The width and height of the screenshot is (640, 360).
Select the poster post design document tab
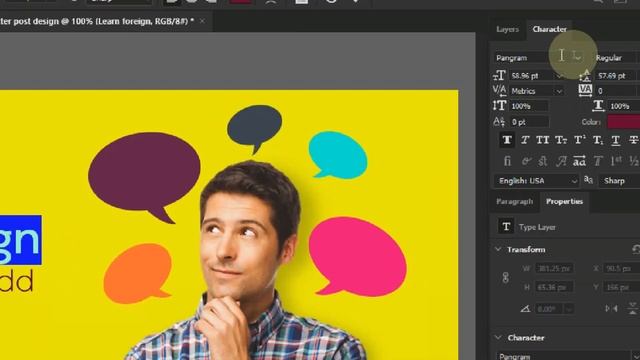click(x=97, y=21)
